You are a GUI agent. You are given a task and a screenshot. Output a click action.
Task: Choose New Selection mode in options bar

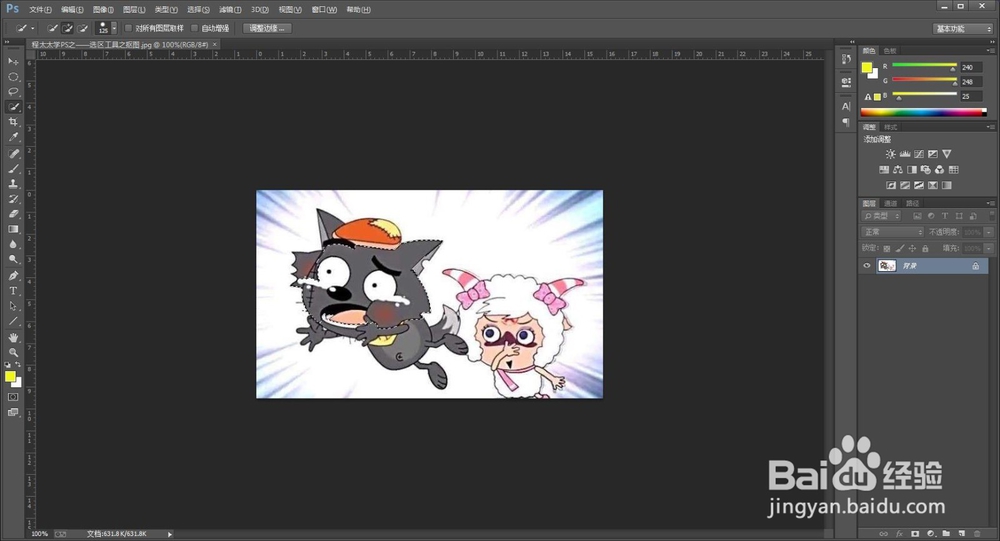52,28
